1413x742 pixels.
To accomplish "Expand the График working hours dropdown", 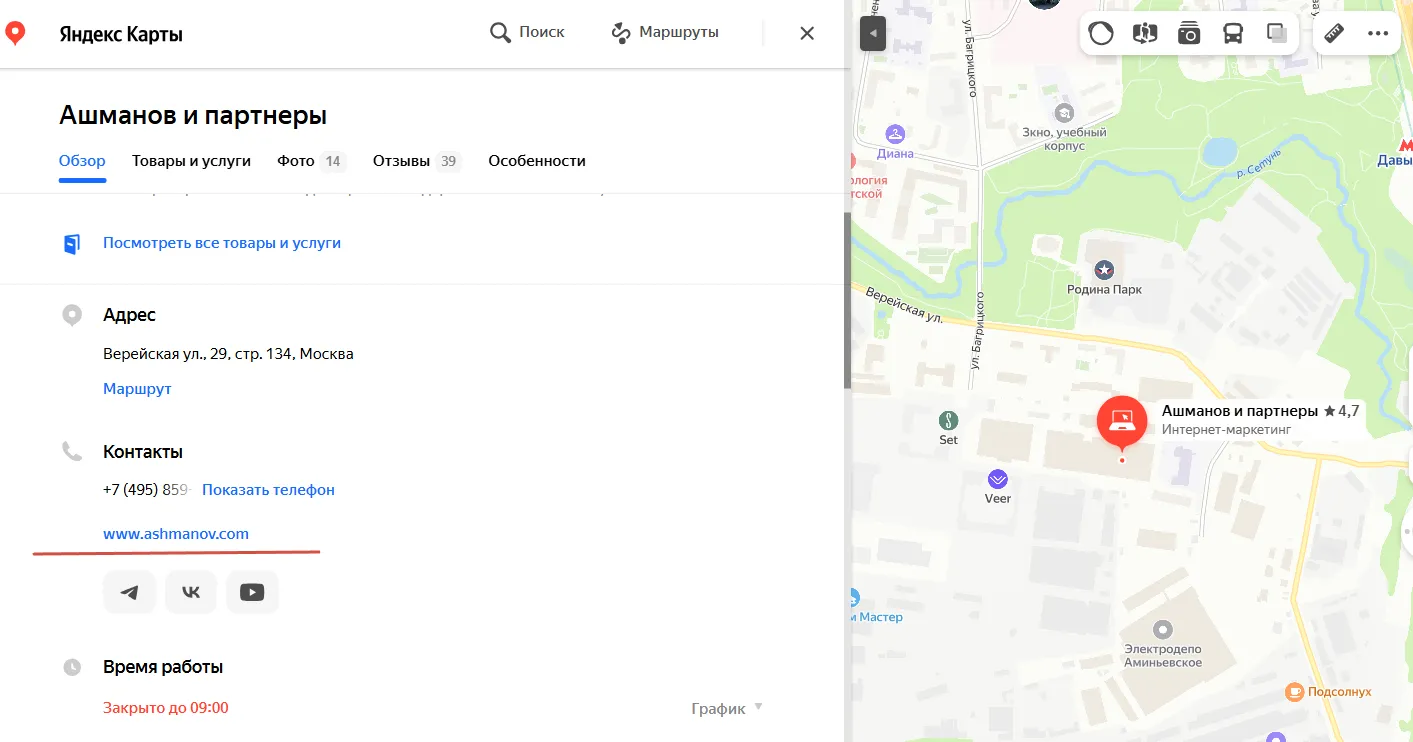I will point(727,708).
